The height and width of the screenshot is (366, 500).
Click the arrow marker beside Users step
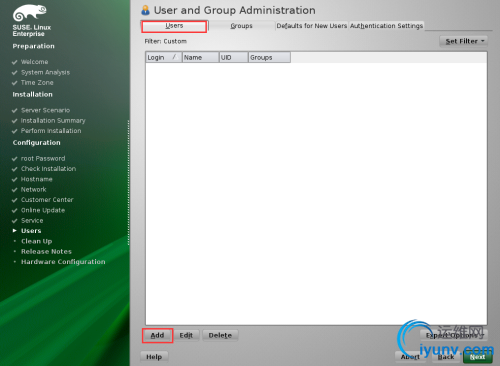click(x=15, y=231)
